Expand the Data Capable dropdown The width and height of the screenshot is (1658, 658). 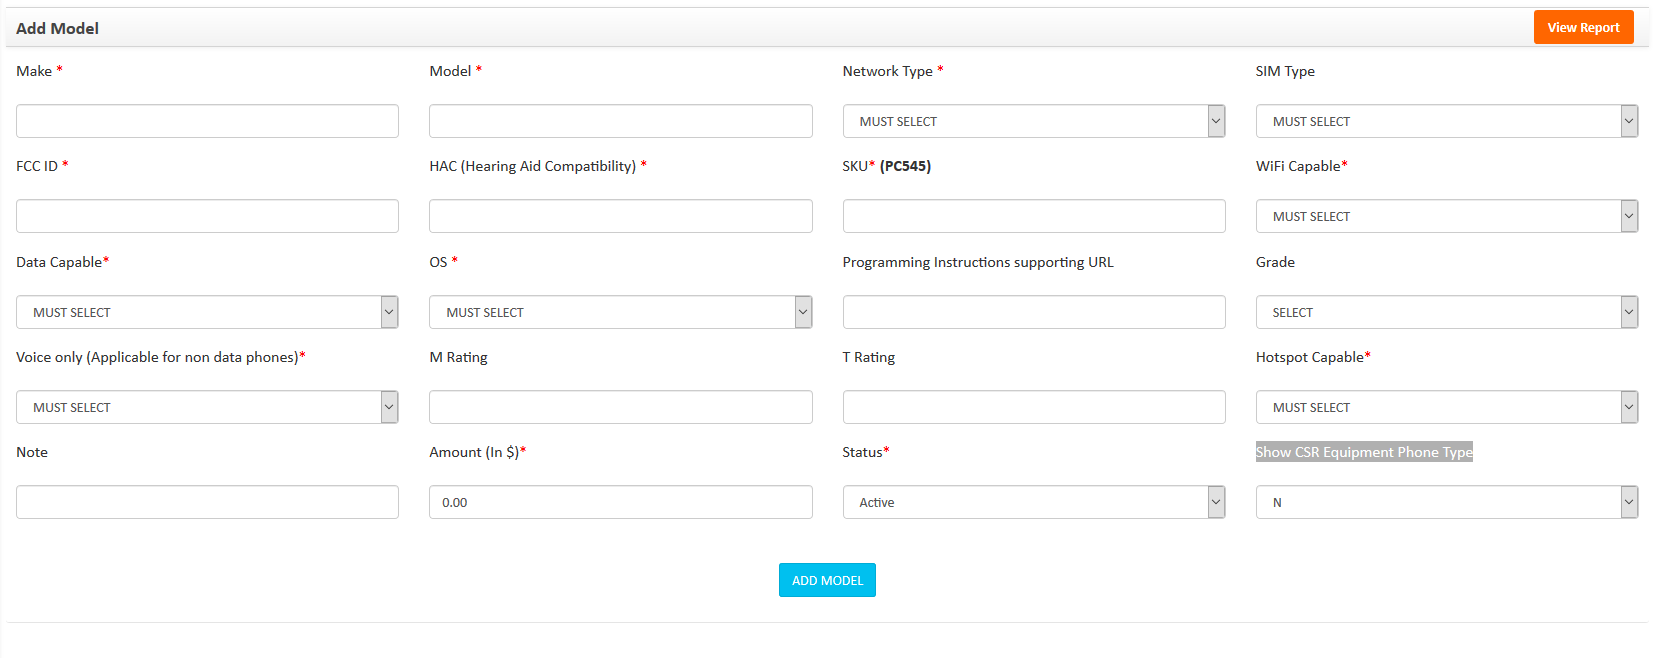point(207,312)
